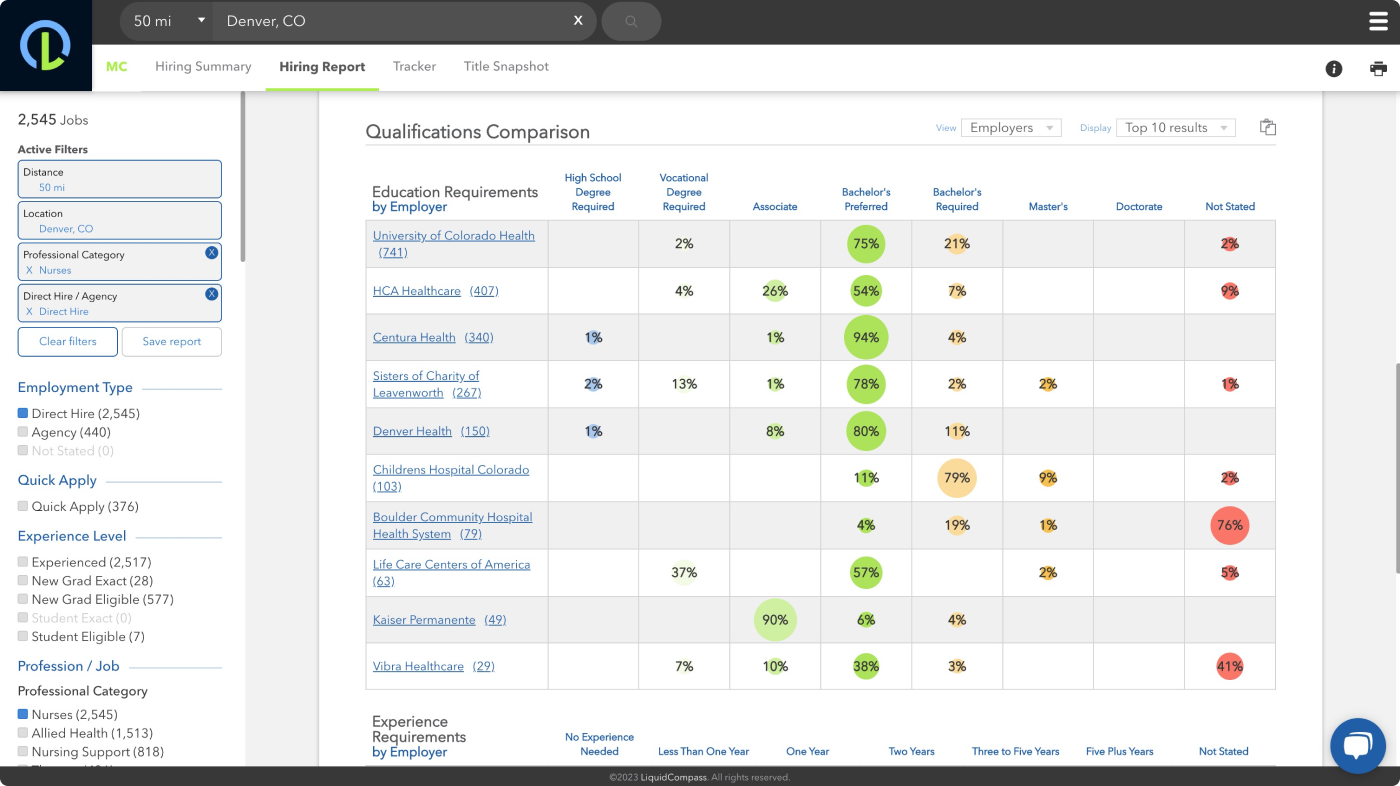Open University of Colorado Health link
This screenshot has height=786, width=1400.
pyautogui.click(x=454, y=243)
